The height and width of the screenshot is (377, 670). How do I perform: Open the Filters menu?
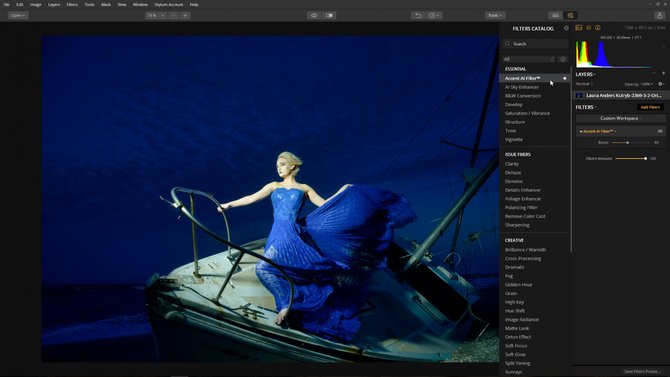(72, 4)
